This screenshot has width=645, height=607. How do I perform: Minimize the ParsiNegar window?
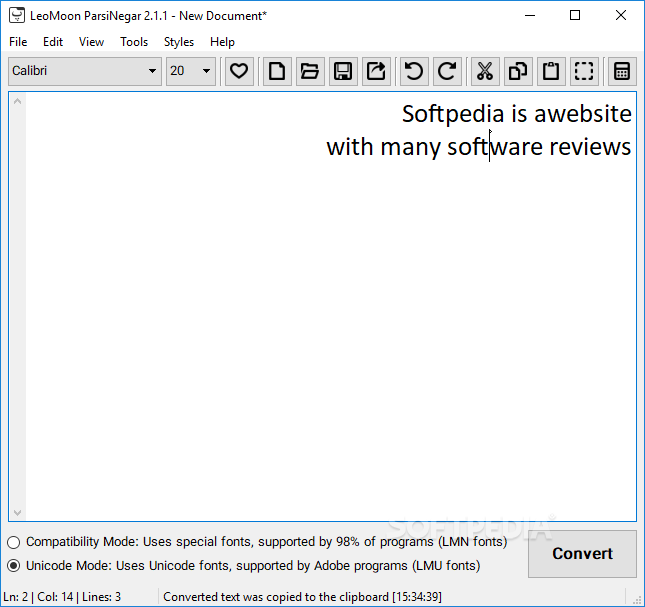click(530, 16)
